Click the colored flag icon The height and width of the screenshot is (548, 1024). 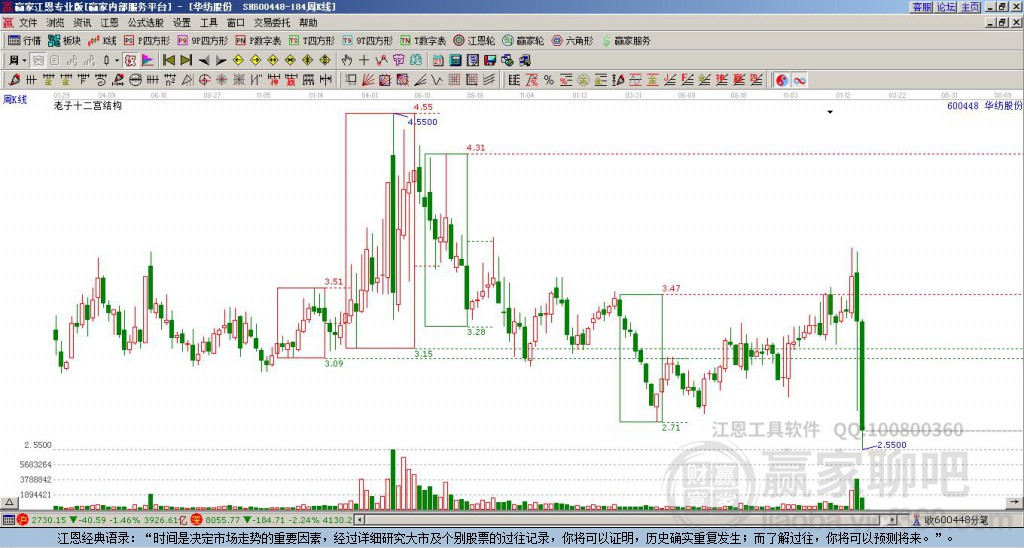[148, 61]
